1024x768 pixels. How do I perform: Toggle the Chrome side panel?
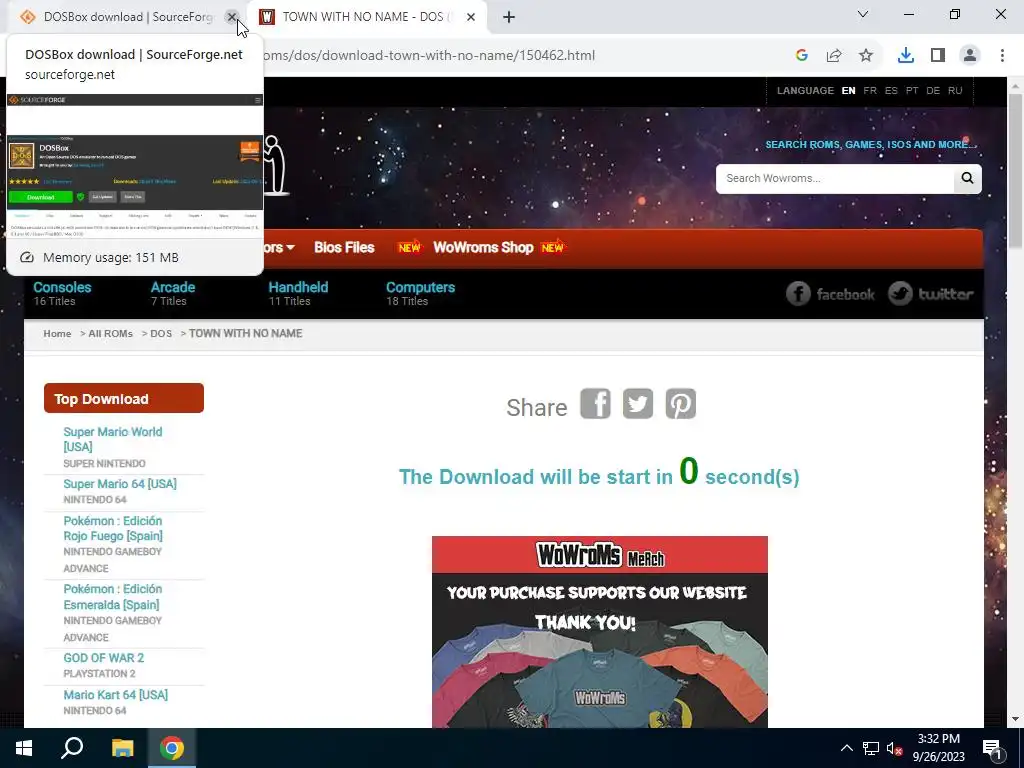[x=938, y=56]
